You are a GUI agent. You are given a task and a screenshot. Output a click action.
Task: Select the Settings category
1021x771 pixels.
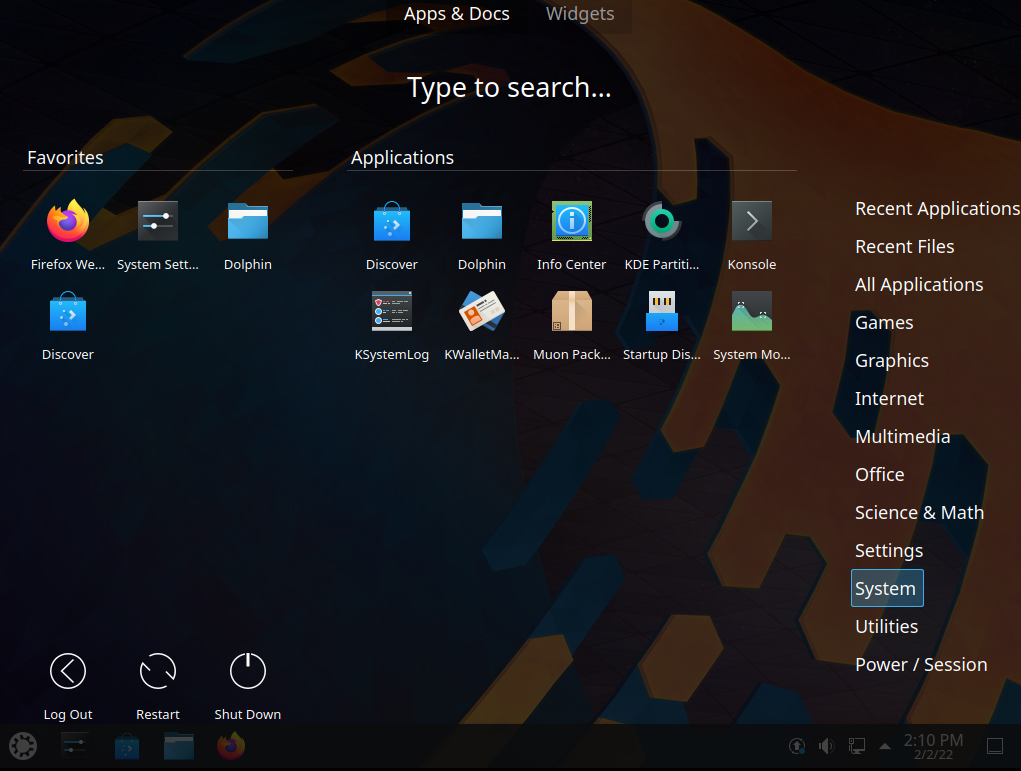pyautogui.click(x=889, y=551)
